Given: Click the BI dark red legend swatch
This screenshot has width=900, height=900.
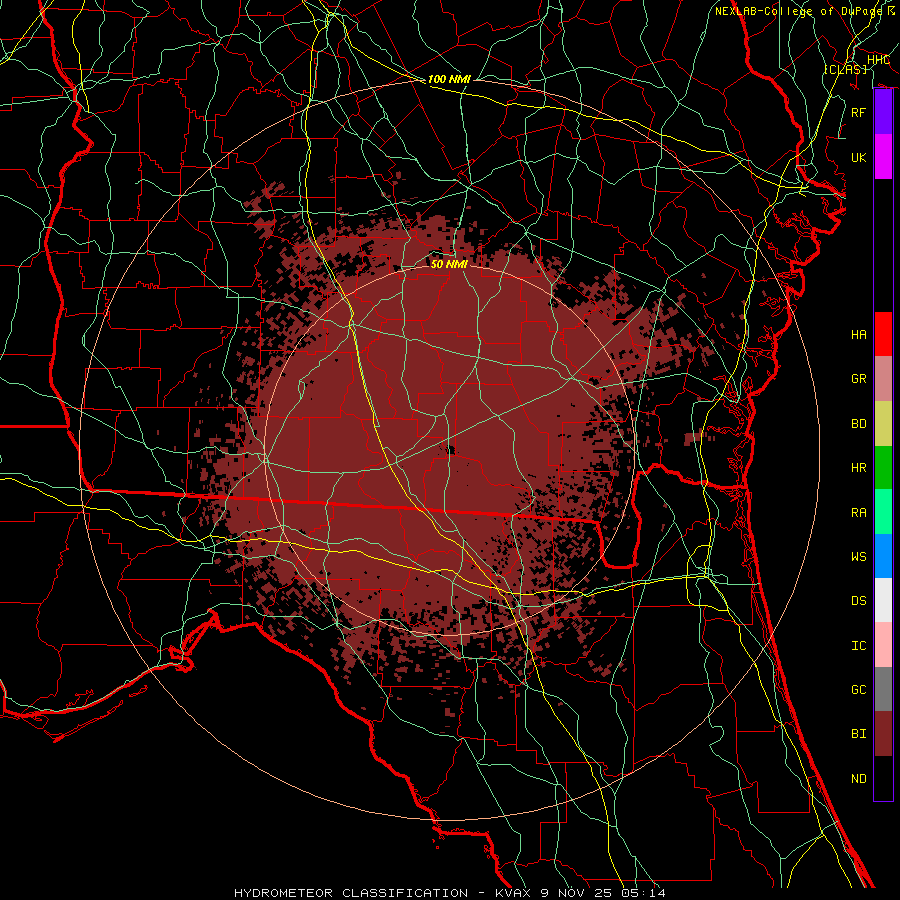Looking at the screenshot, I should coord(883,734).
